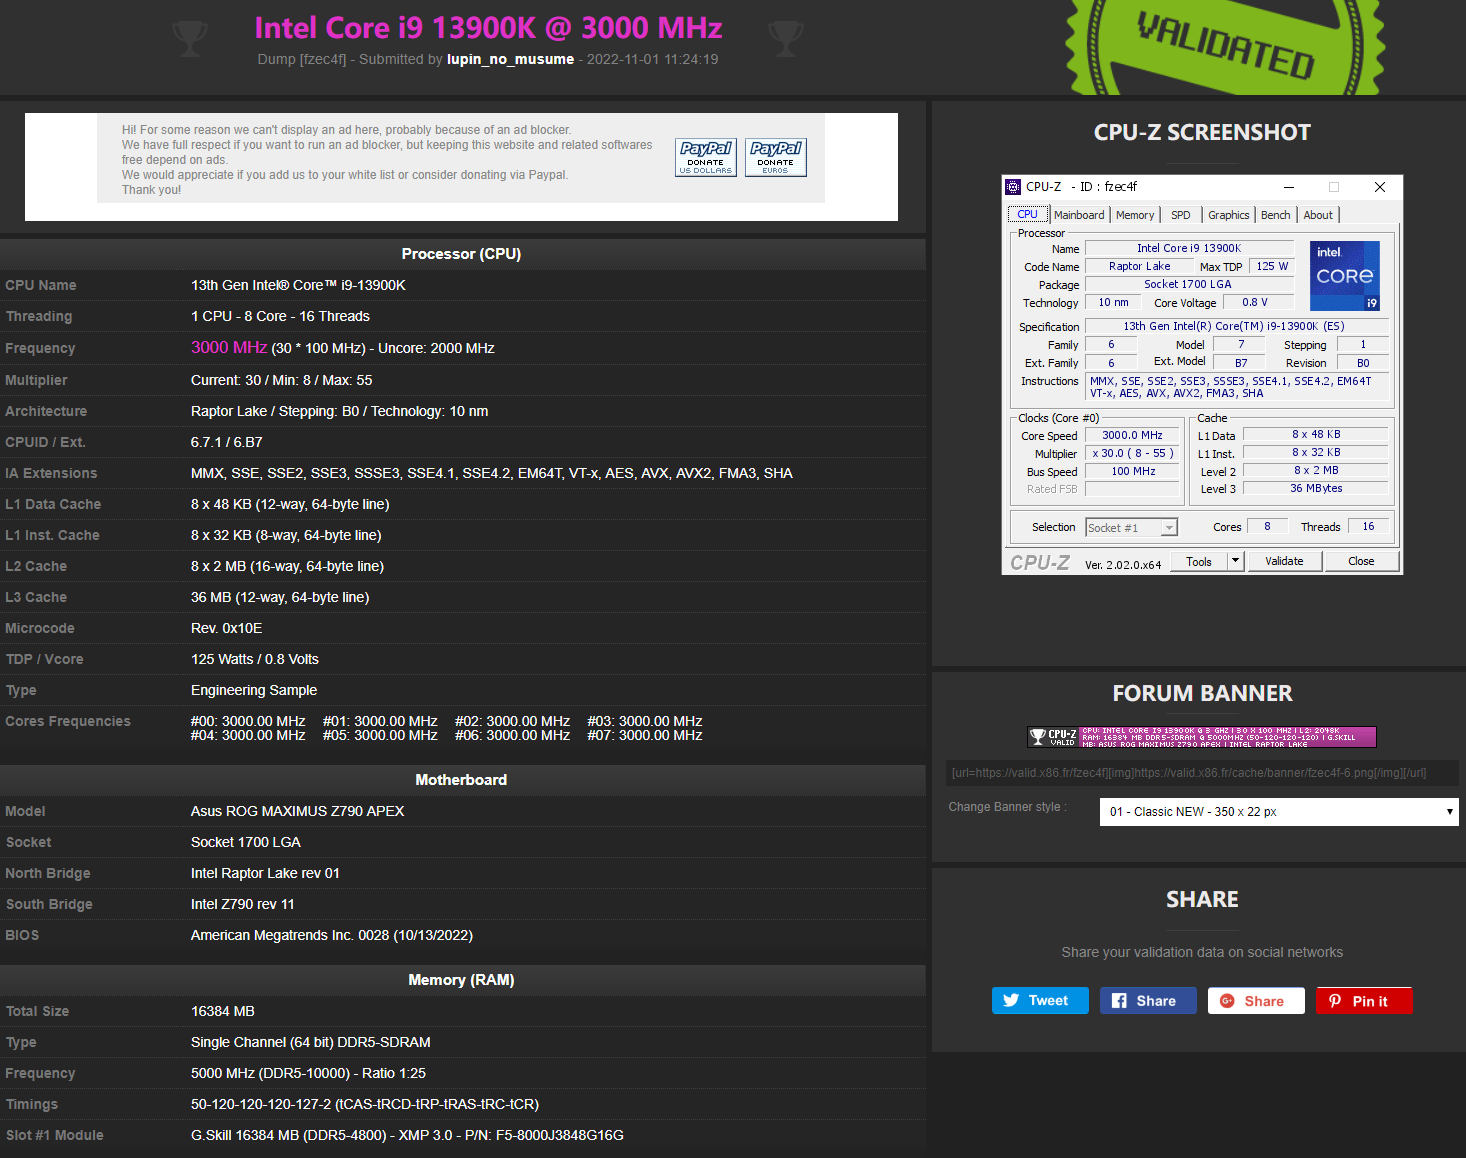Click the green Validated stamp badge
1466x1158 pixels.
click(1225, 47)
